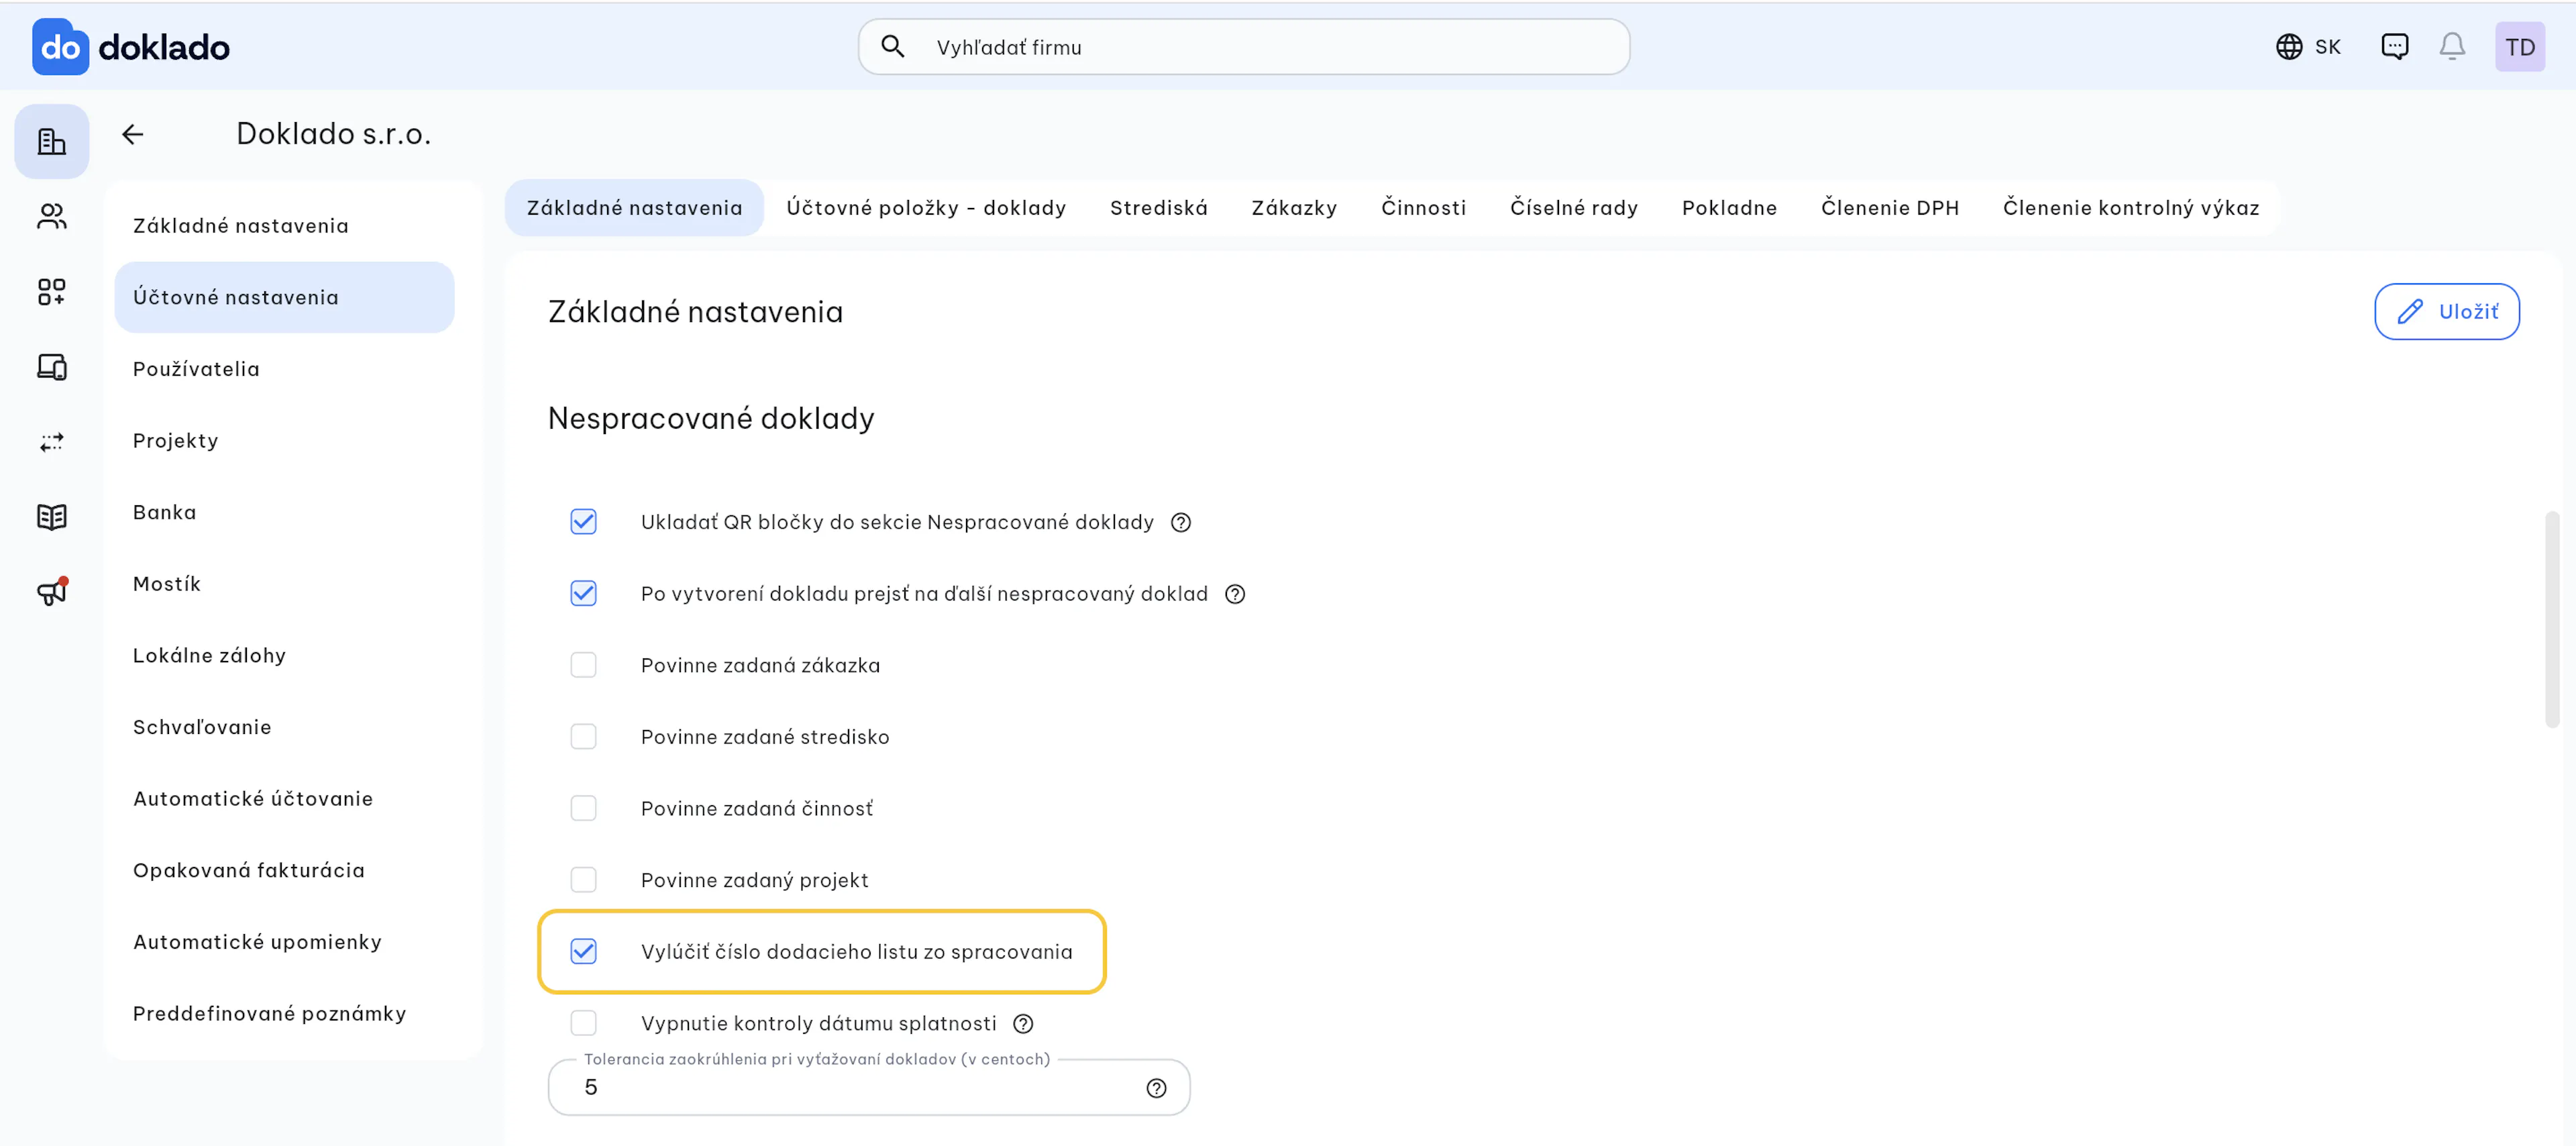Open the Pokladne tab
This screenshot has height=1146, width=2576.
click(1729, 208)
